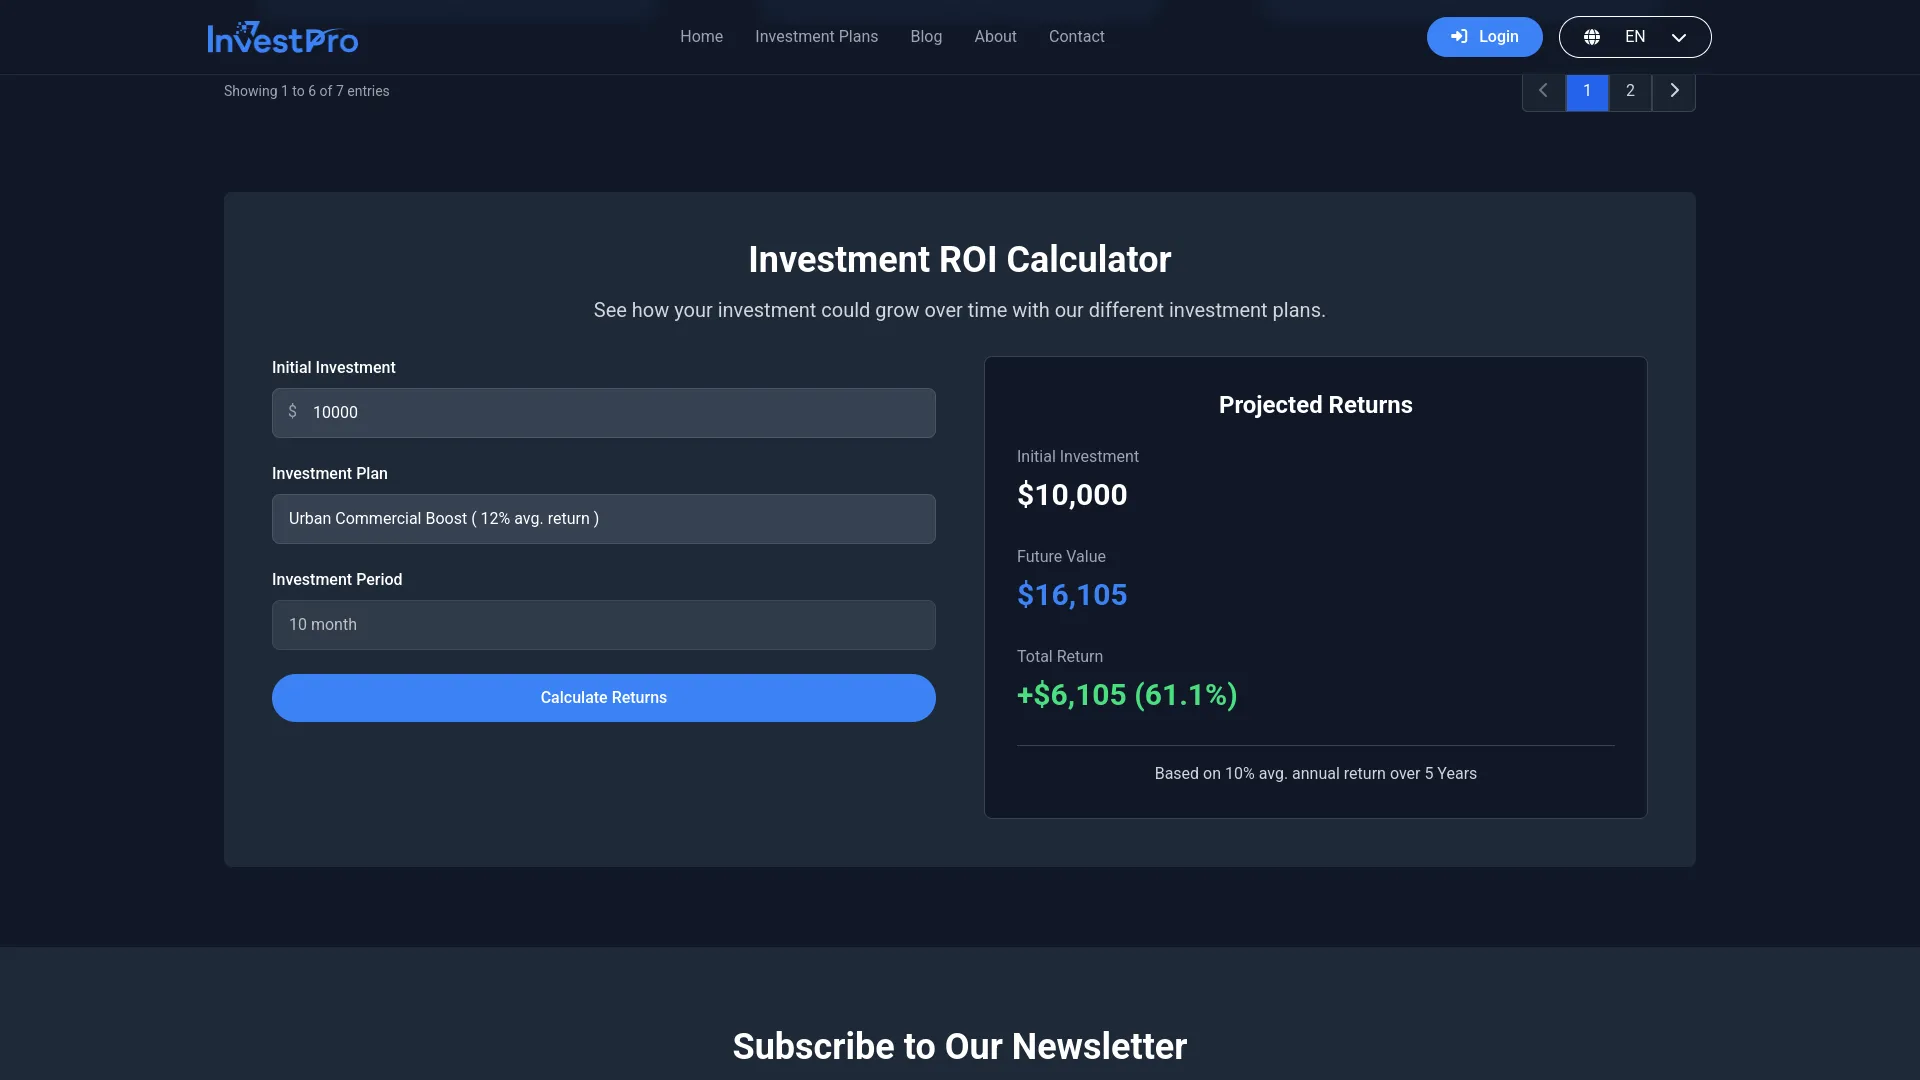
Task: Open the Investment Period dropdown
Action: (x=603, y=624)
